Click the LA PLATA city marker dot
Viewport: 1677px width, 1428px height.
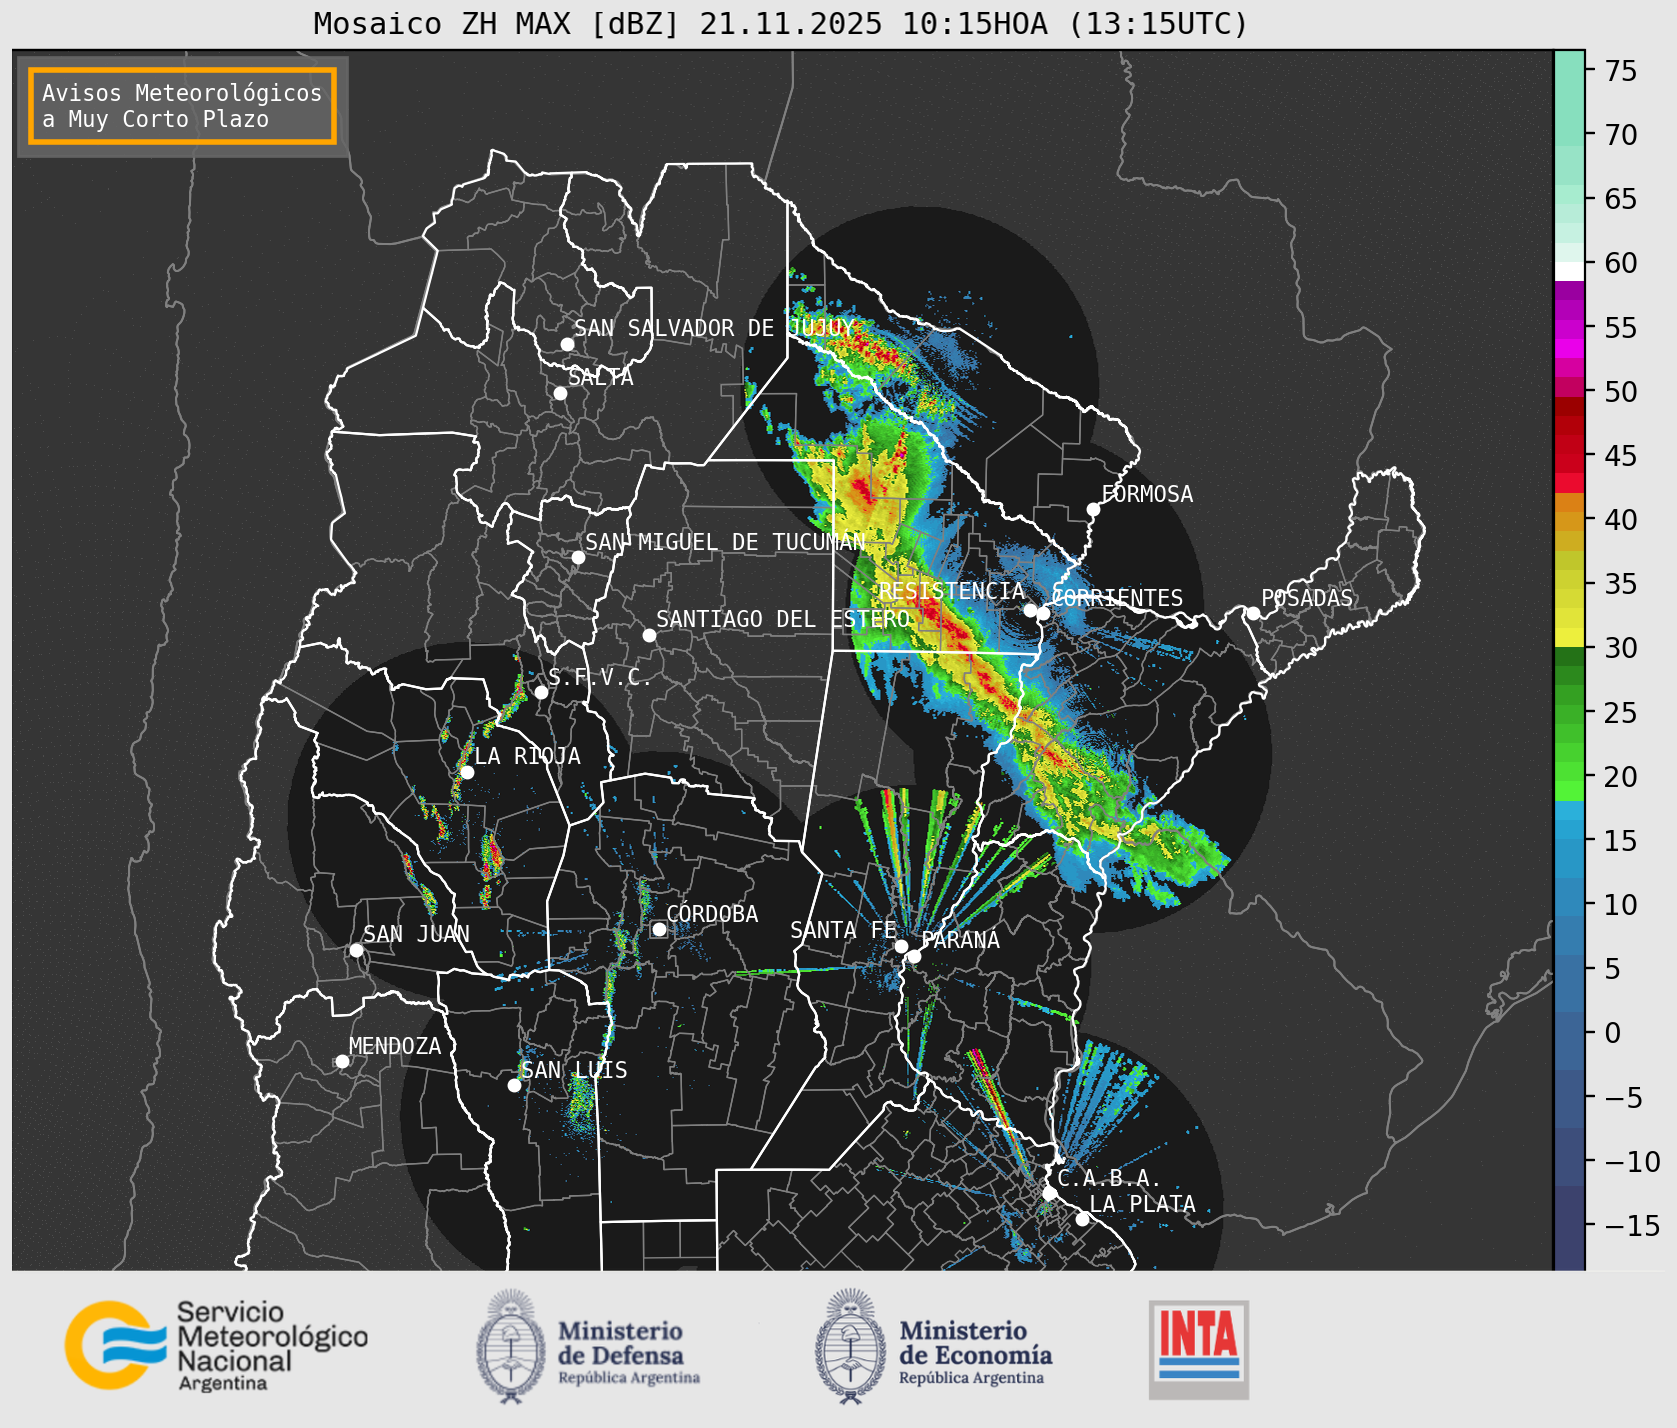[1082, 1219]
